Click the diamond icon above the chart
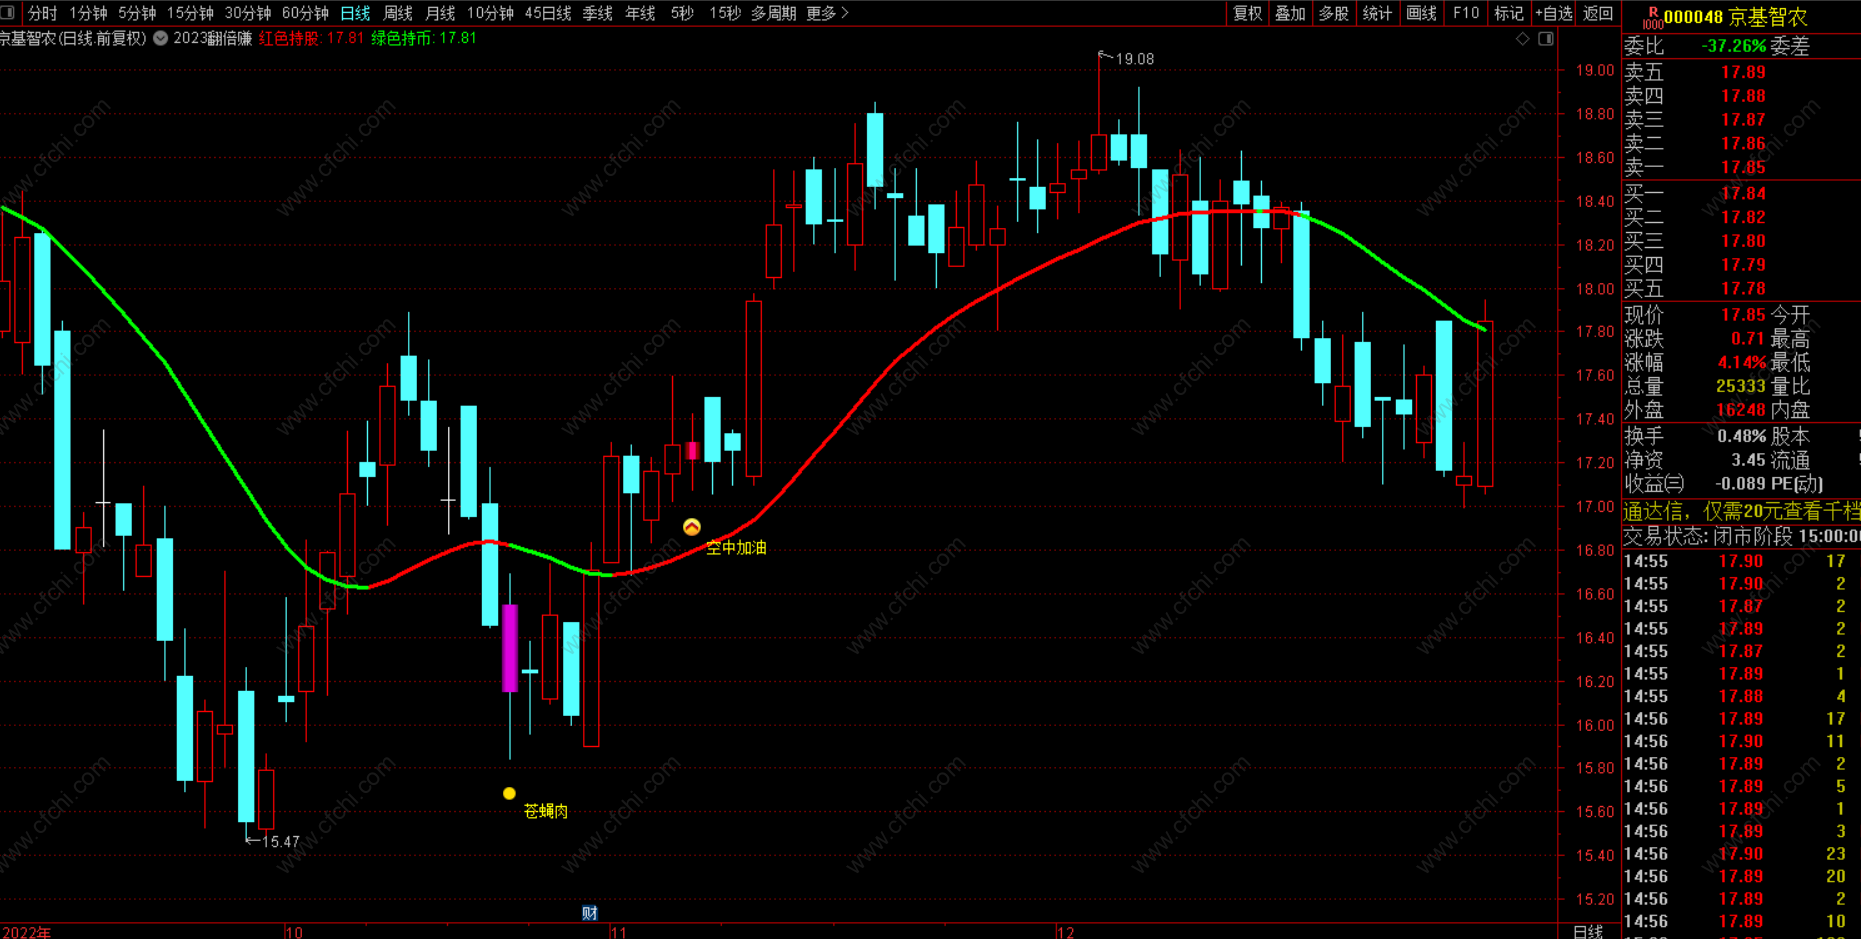This screenshot has width=1861, height=939. 1522,39
